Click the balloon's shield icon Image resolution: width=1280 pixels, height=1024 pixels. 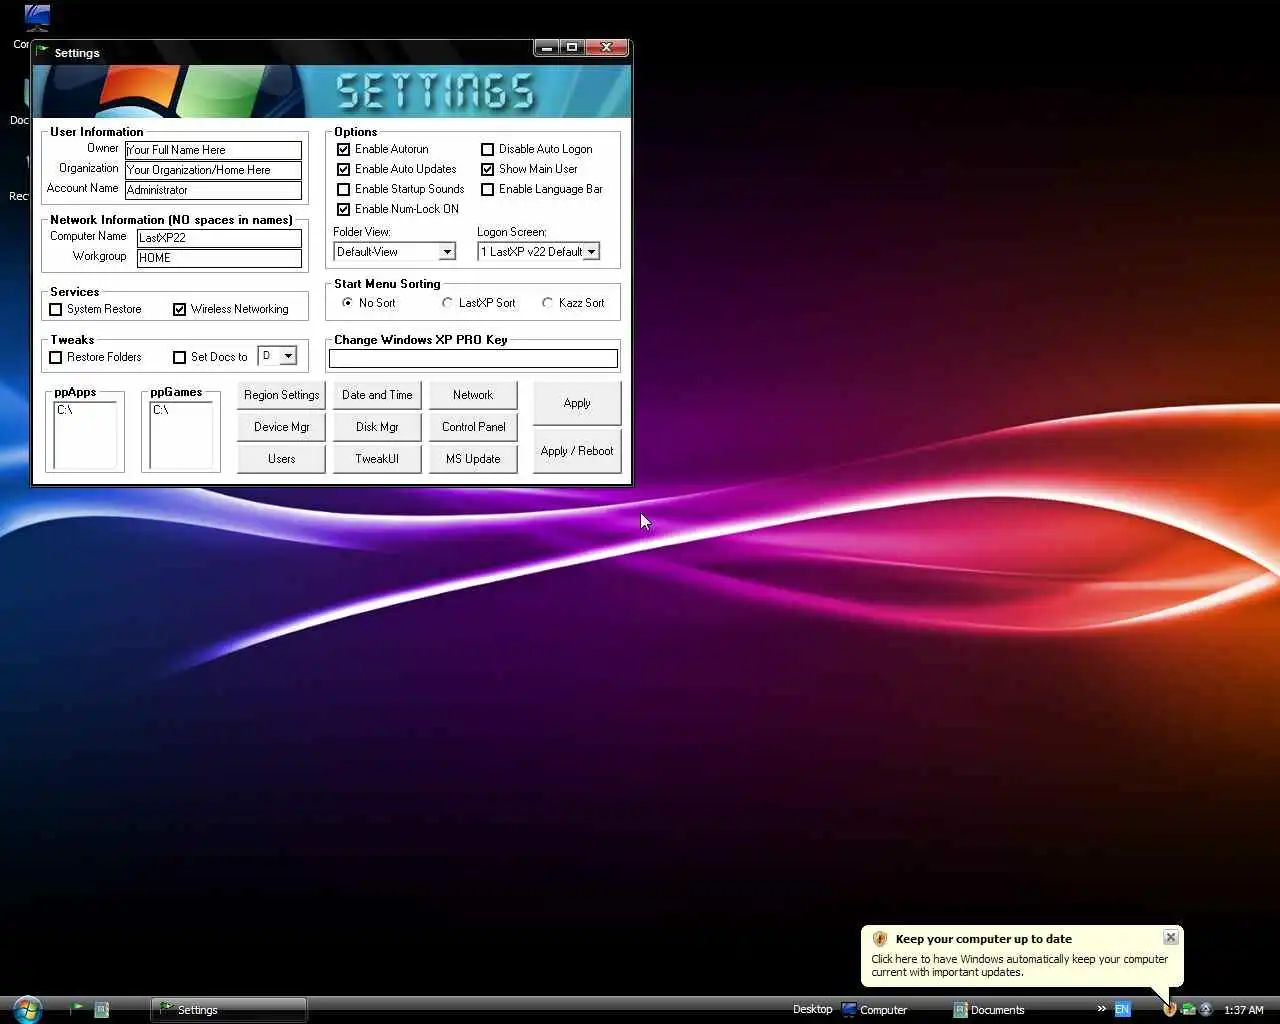[880, 939]
